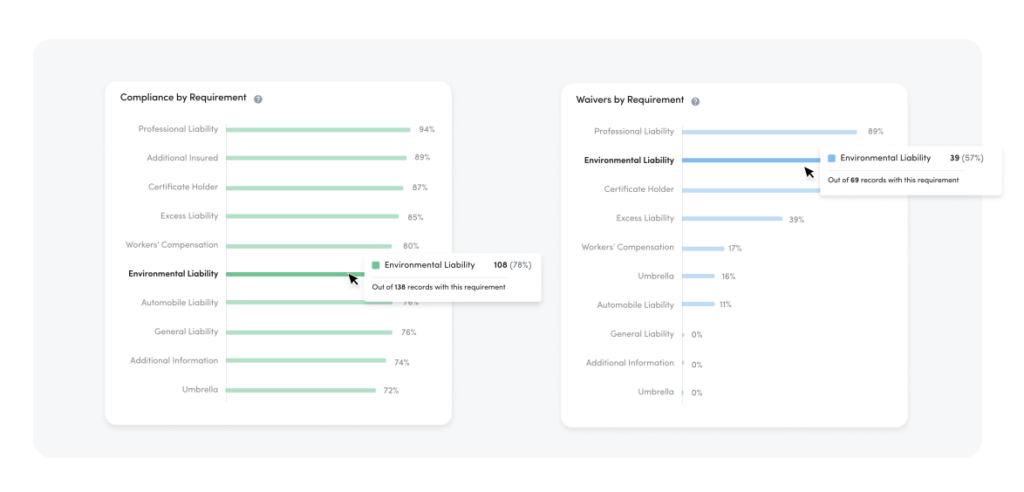This screenshot has height=492, width=1024.
Task: Select Professional Liability 89% waiver bar
Action: click(769, 131)
